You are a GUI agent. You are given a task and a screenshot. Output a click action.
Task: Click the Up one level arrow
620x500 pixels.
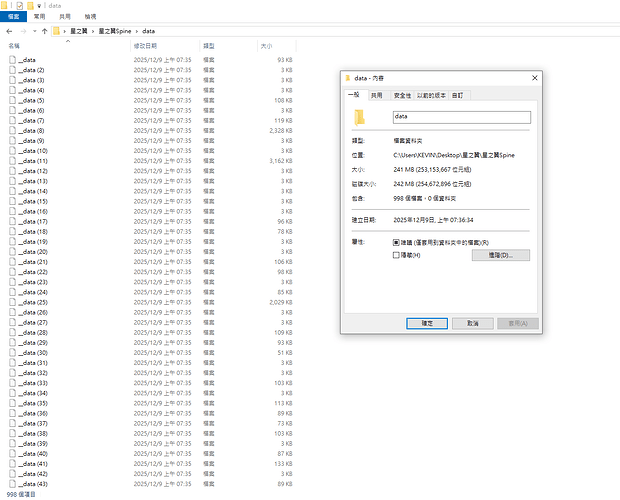coord(45,32)
